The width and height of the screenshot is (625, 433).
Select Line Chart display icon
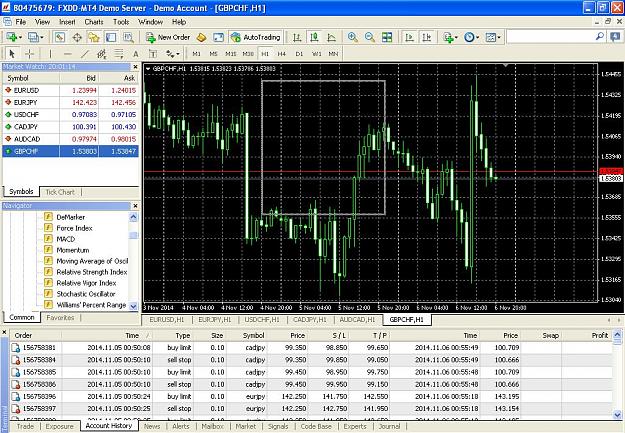point(331,37)
